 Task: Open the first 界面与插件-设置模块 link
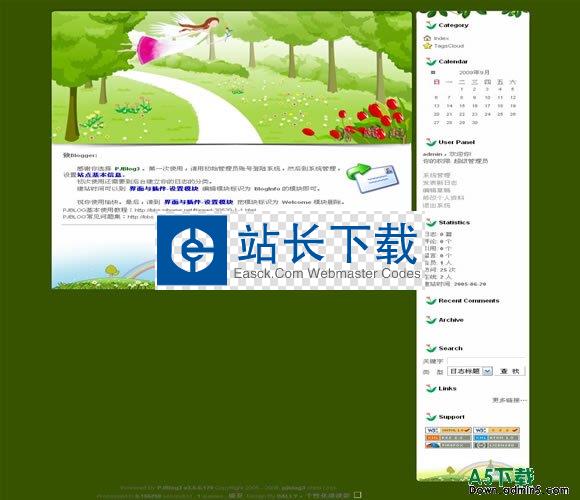tap(164, 189)
